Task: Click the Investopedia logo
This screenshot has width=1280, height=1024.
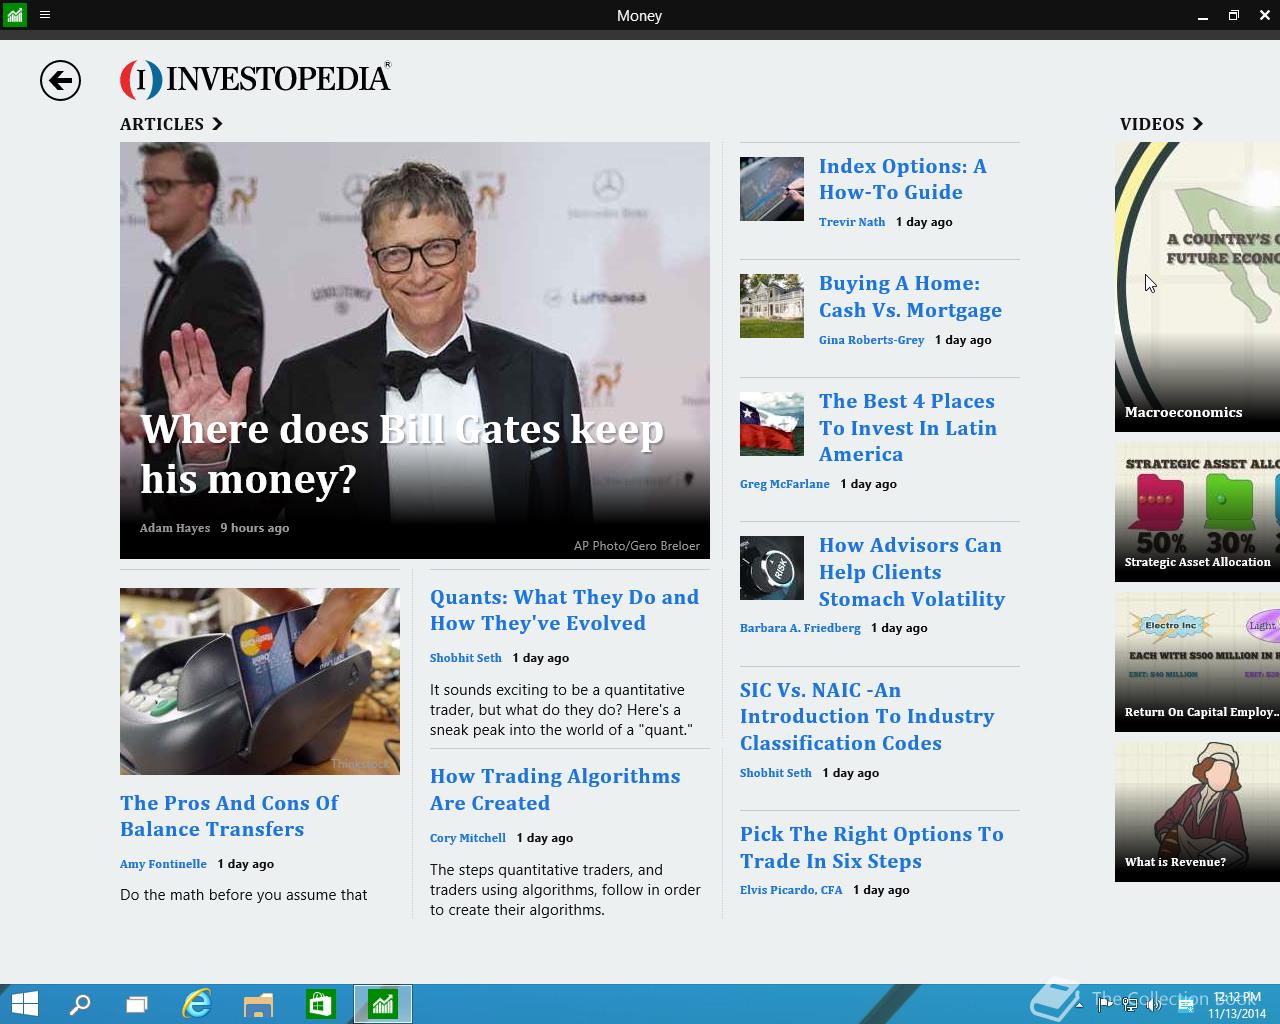Action: tap(256, 79)
